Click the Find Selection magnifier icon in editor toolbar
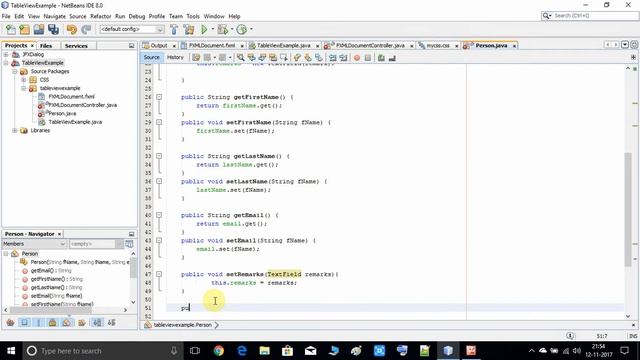This screenshot has width=640, height=360. pyautogui.click(x=240, y=58)
